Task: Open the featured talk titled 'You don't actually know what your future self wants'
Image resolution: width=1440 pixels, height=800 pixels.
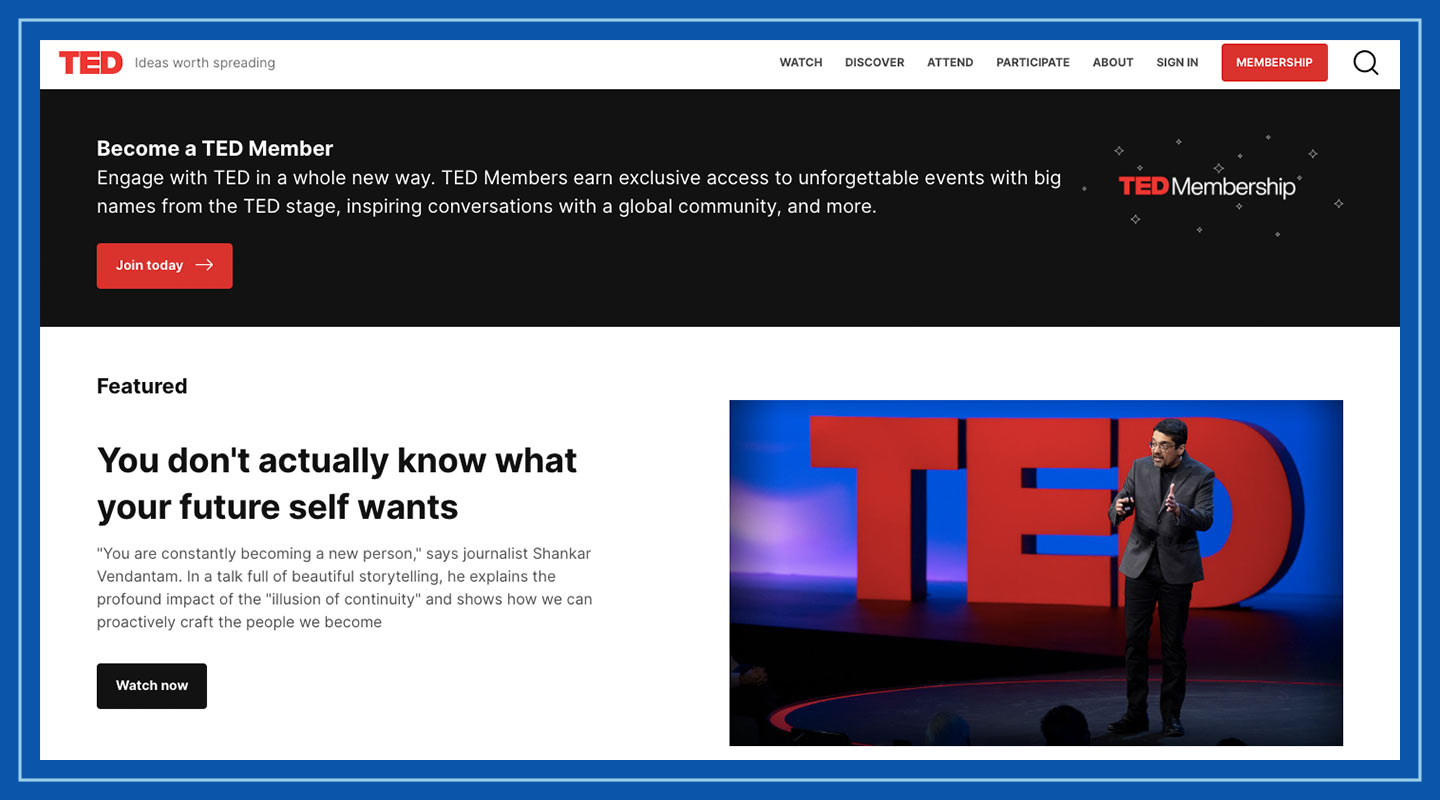Action: tap(336, 482)
